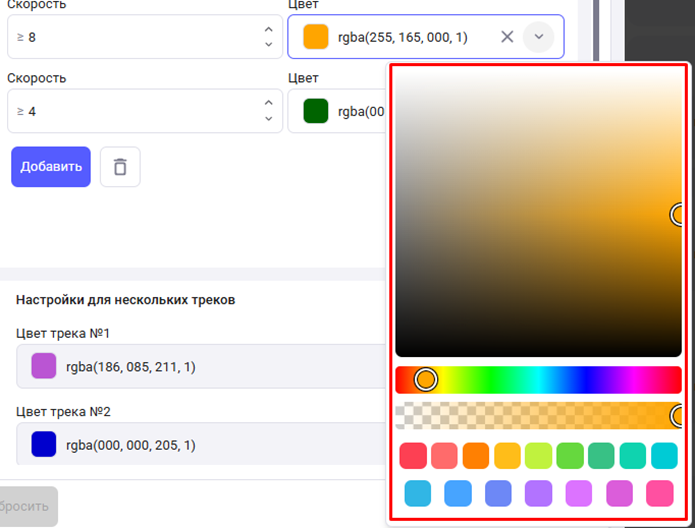Select the red preset color swatch
The height and width of the screenshot is (528, 695).
point(413,456)
